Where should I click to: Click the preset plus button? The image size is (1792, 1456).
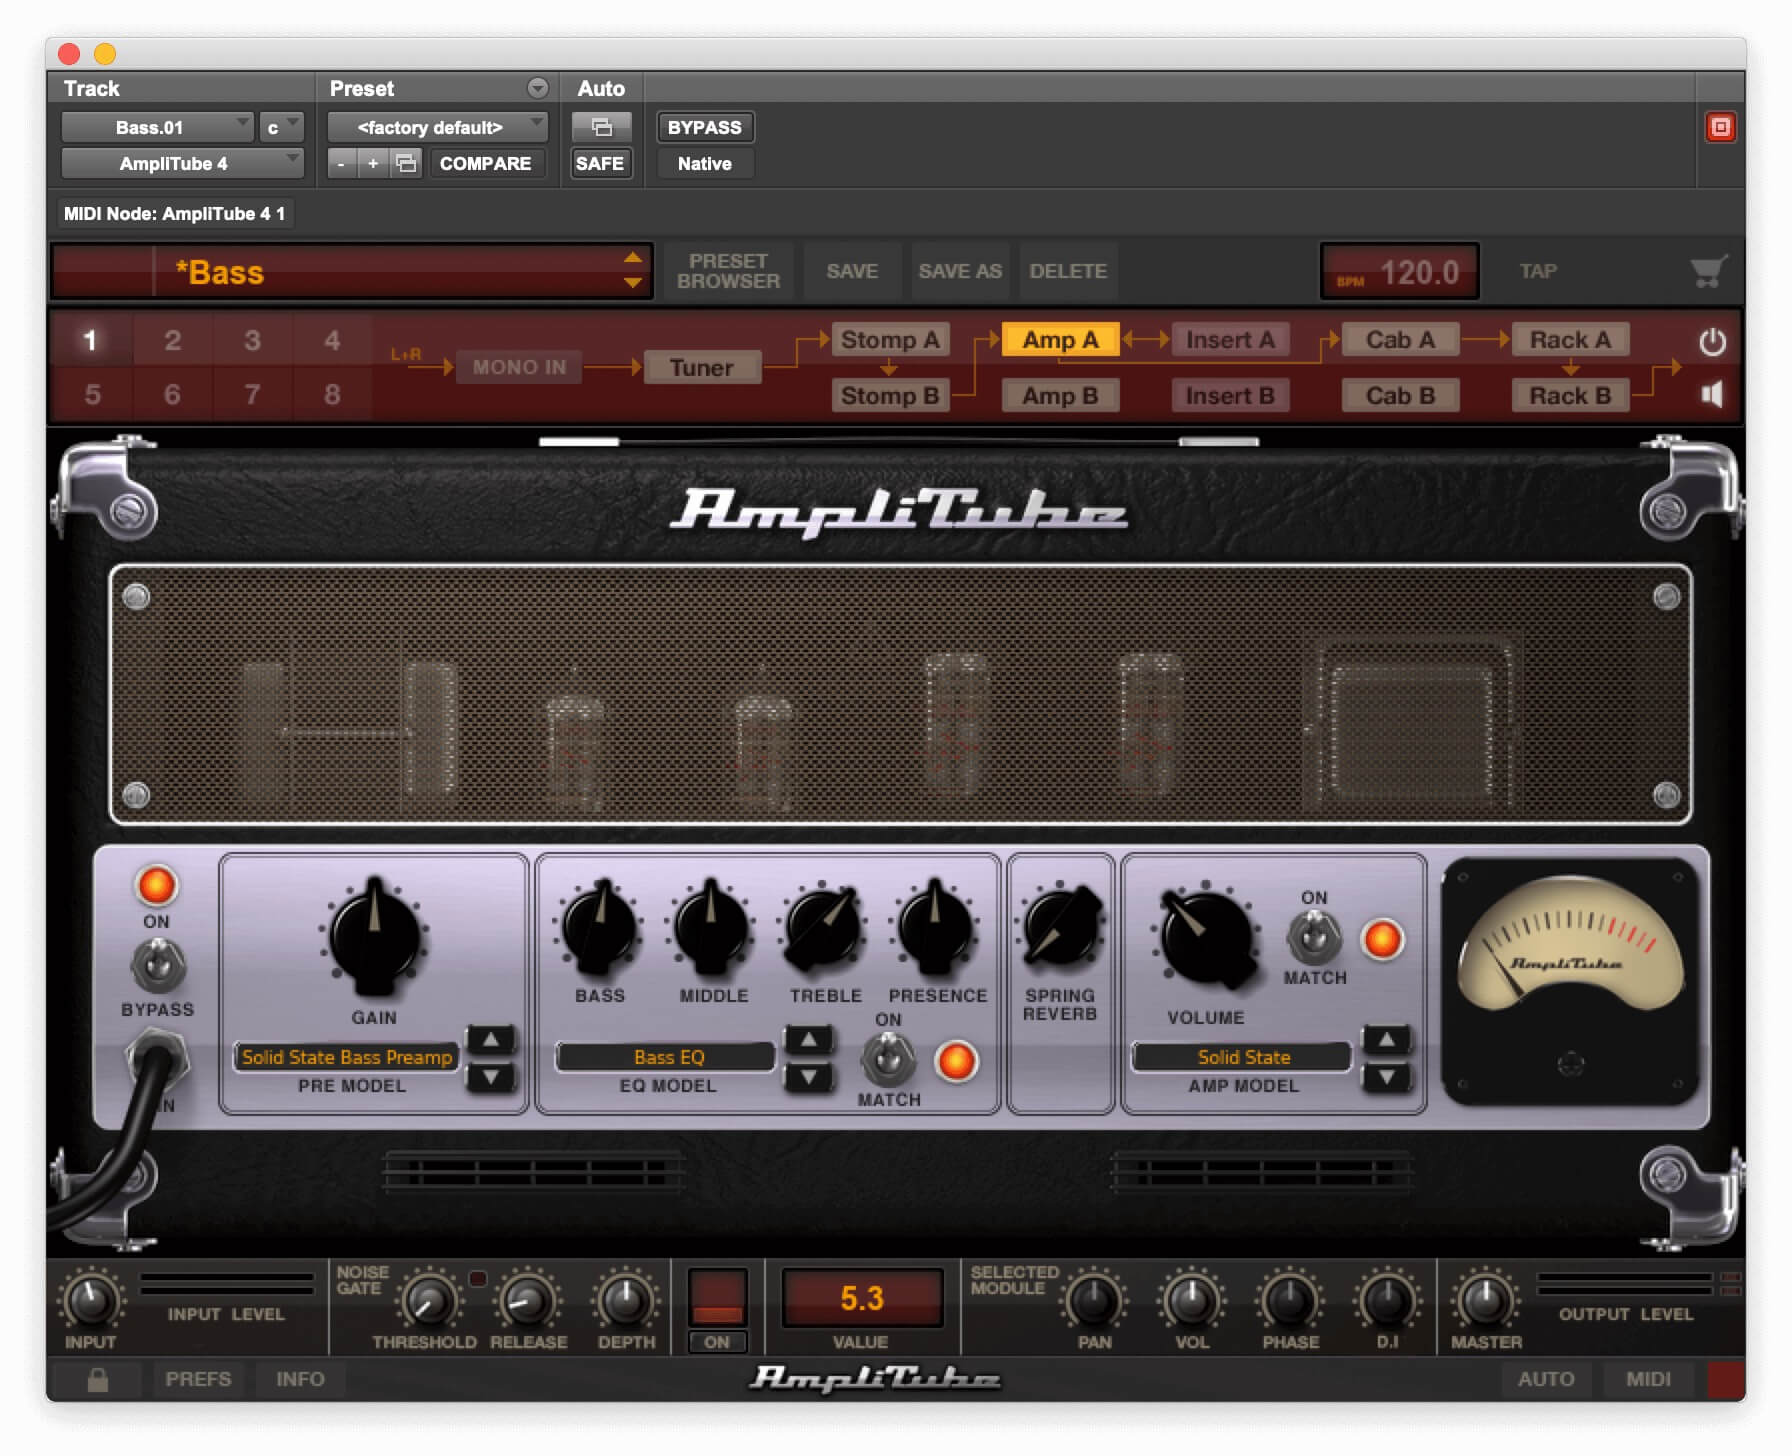(373, 163)
